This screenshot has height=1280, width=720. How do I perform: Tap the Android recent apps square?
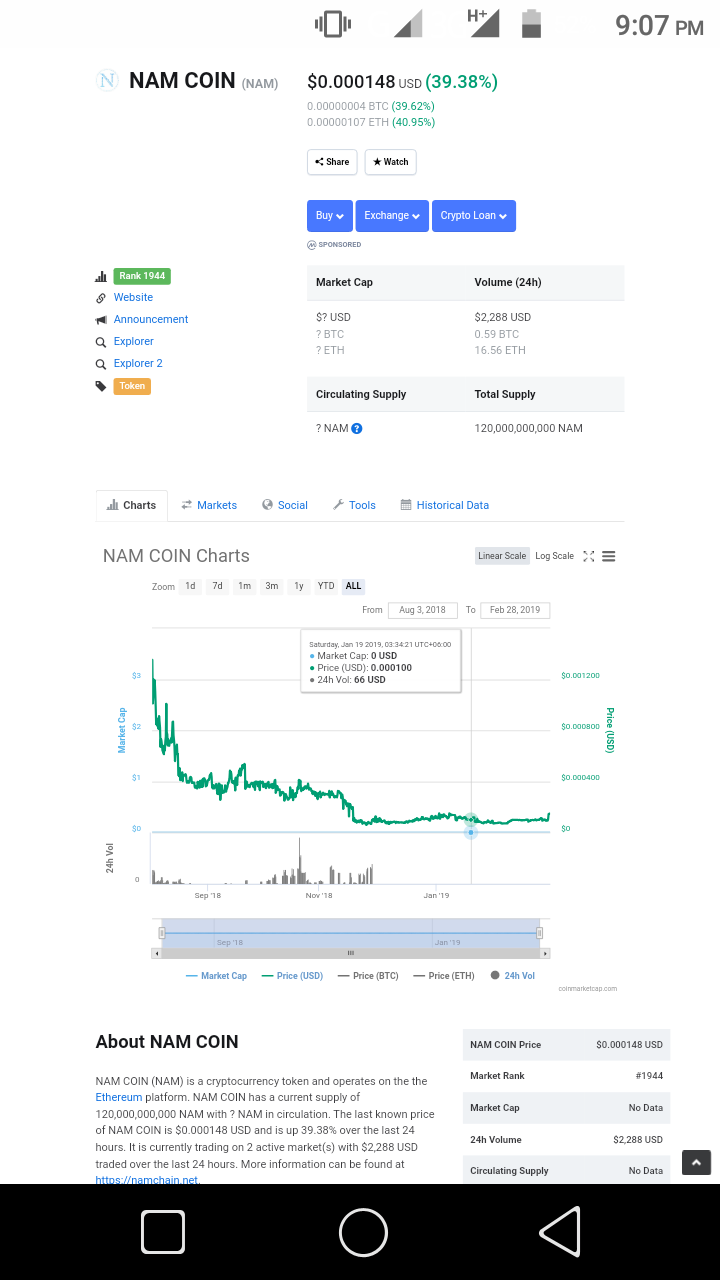[x=163, y=1232]
